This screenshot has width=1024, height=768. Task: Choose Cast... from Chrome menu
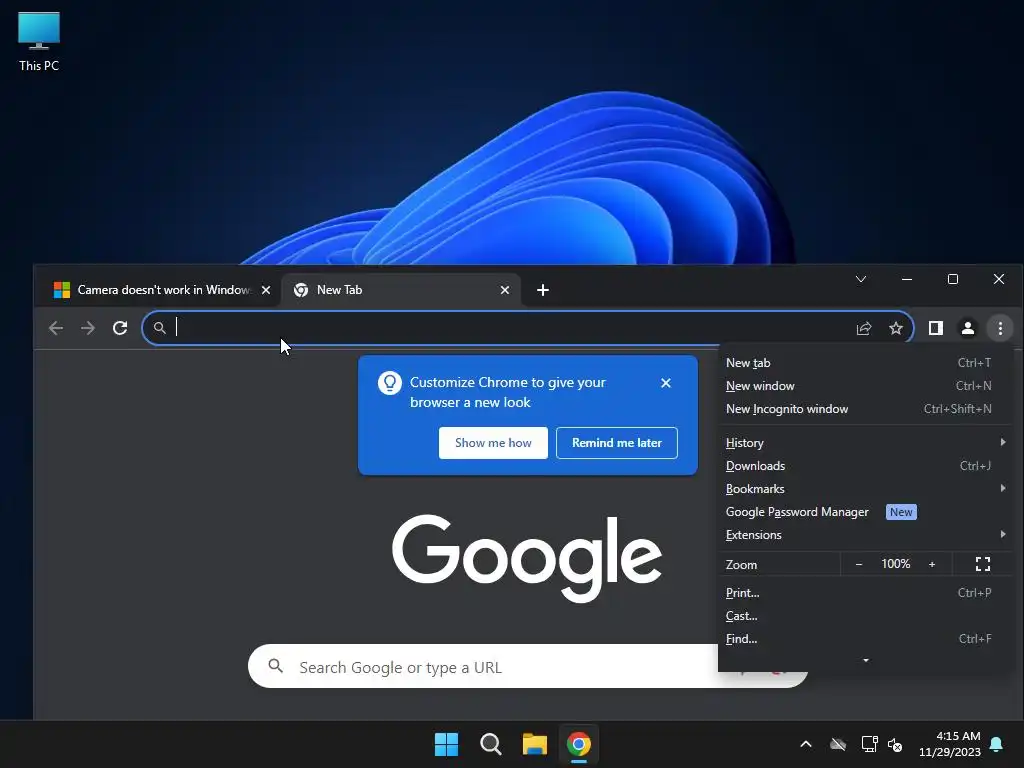[865, 616]
